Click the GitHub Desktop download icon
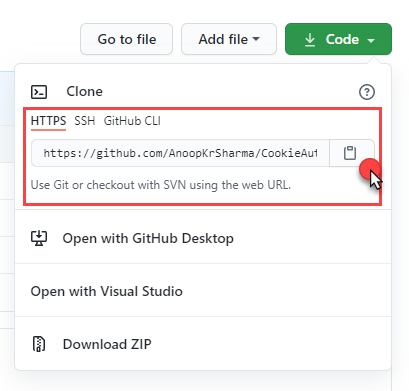Viewport: 409px width, 391px height. click(x=39, y=238)
